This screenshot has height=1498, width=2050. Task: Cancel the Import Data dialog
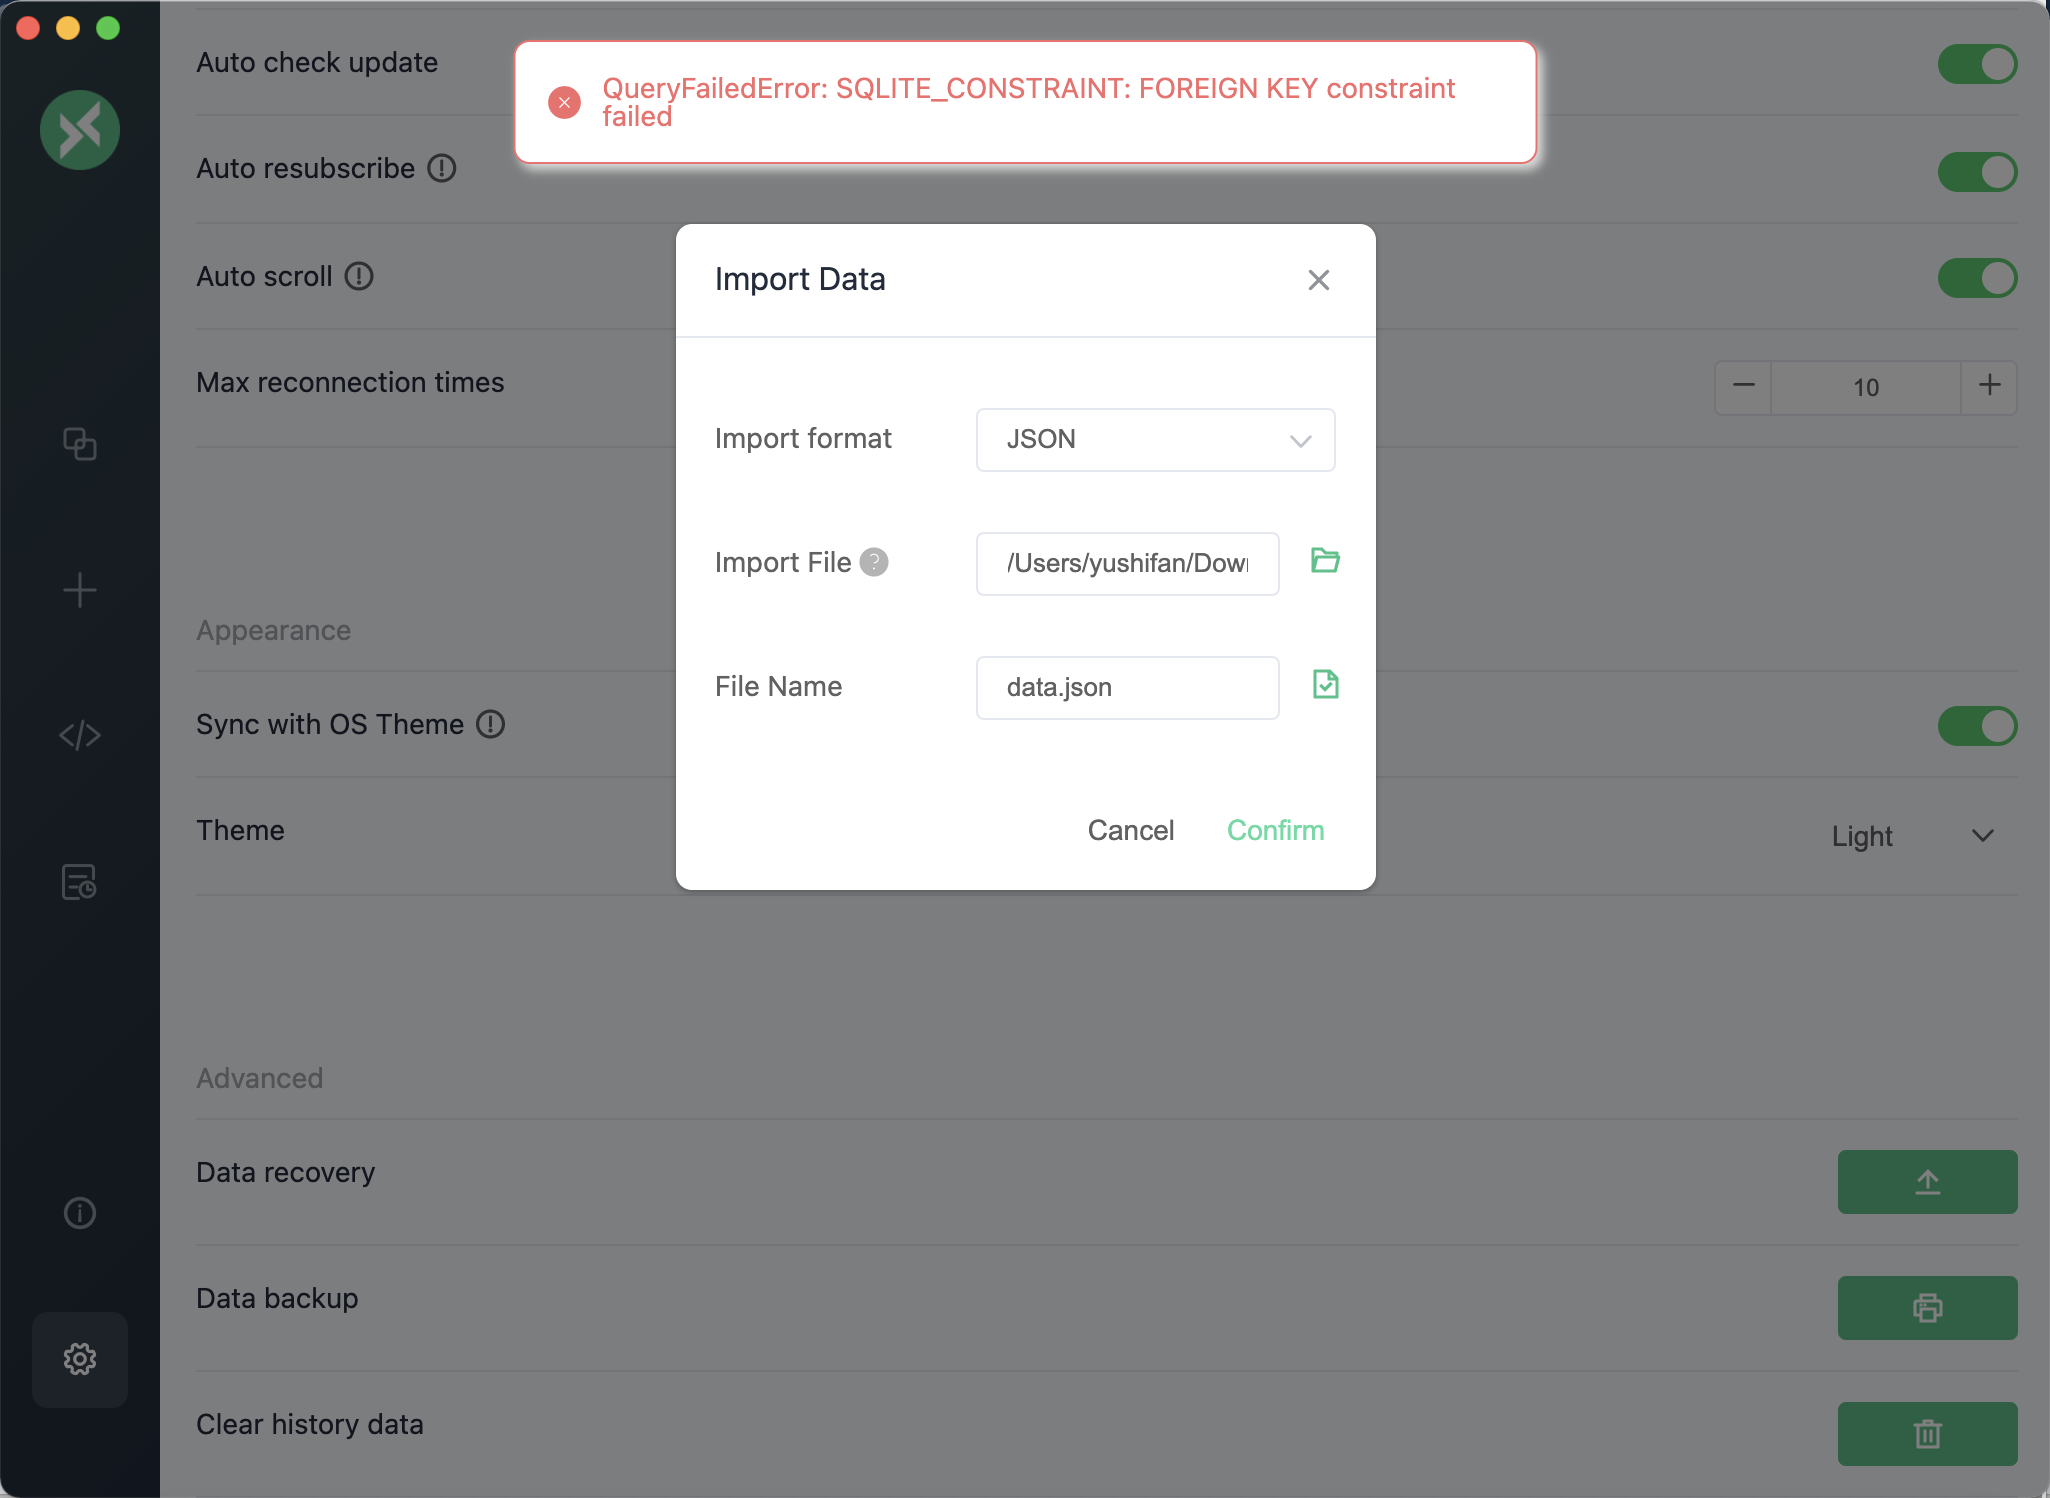(1130, 830)
